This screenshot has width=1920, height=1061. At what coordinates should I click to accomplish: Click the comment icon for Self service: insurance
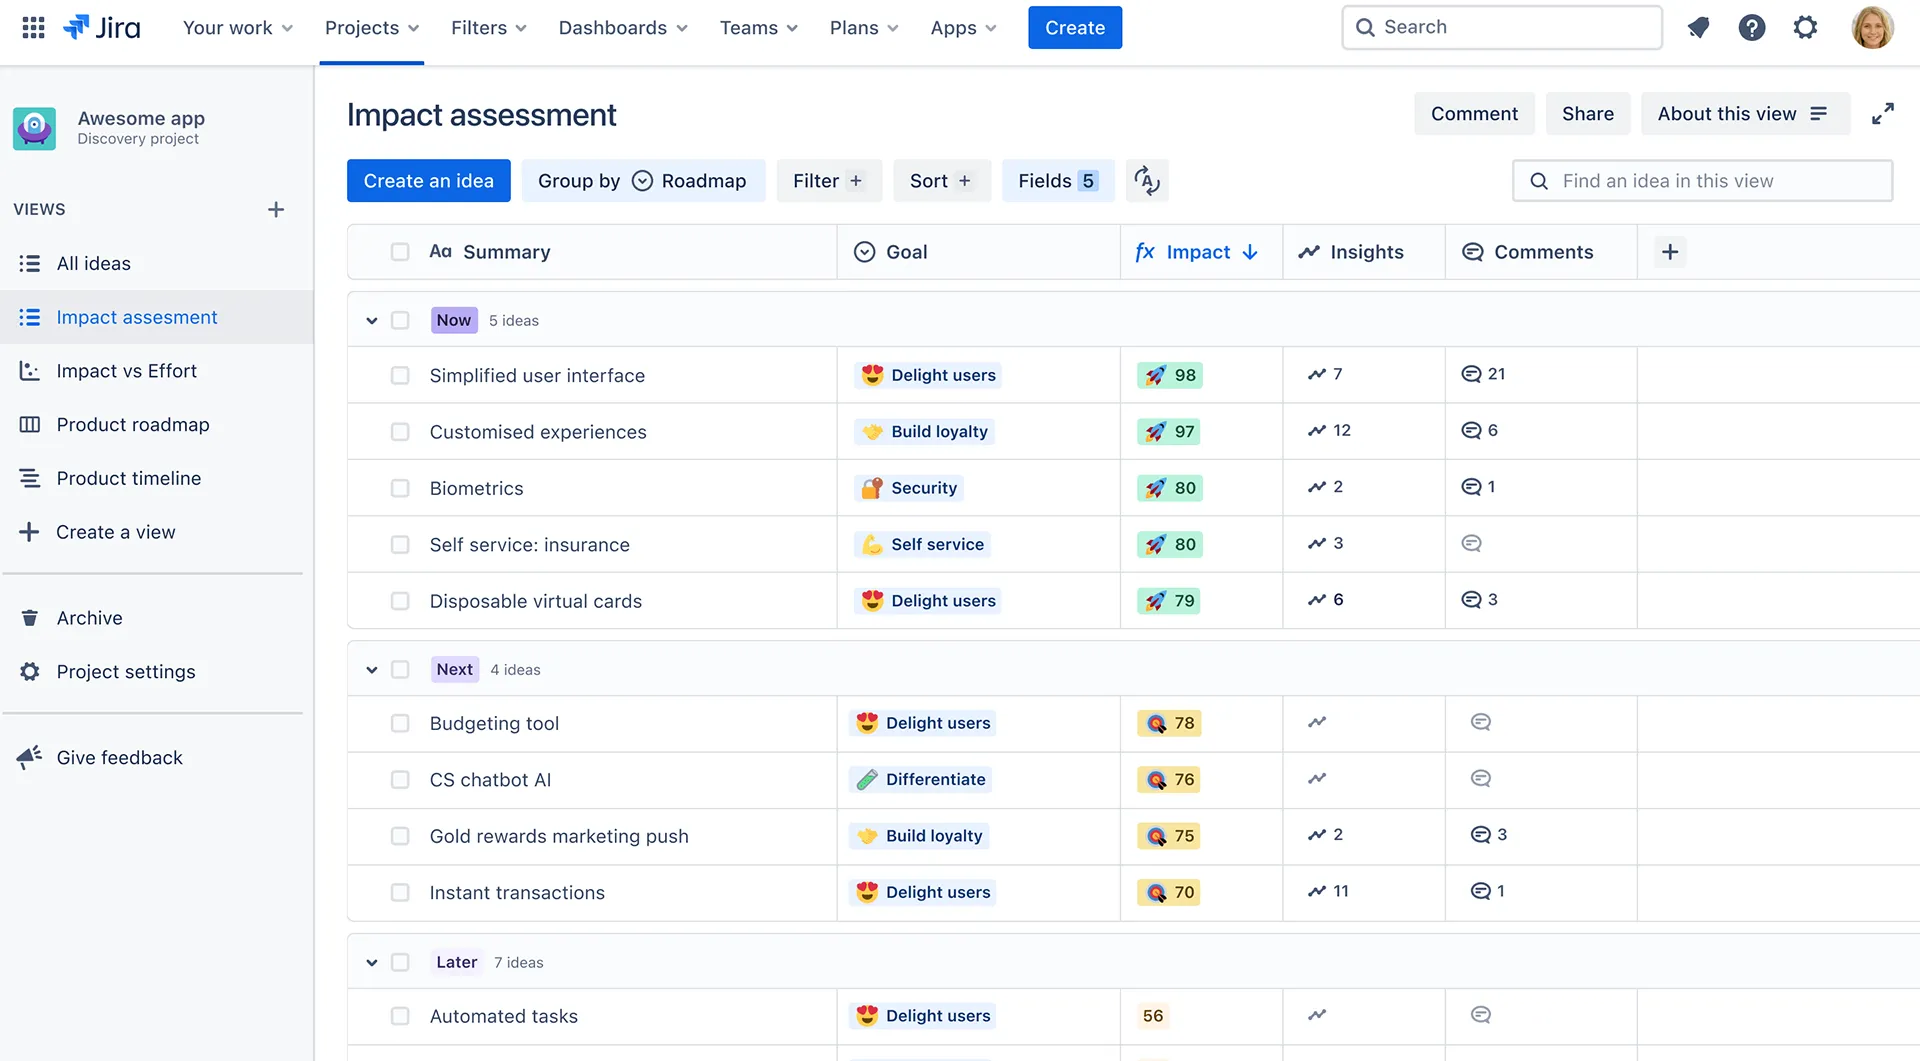(1471, 543)
